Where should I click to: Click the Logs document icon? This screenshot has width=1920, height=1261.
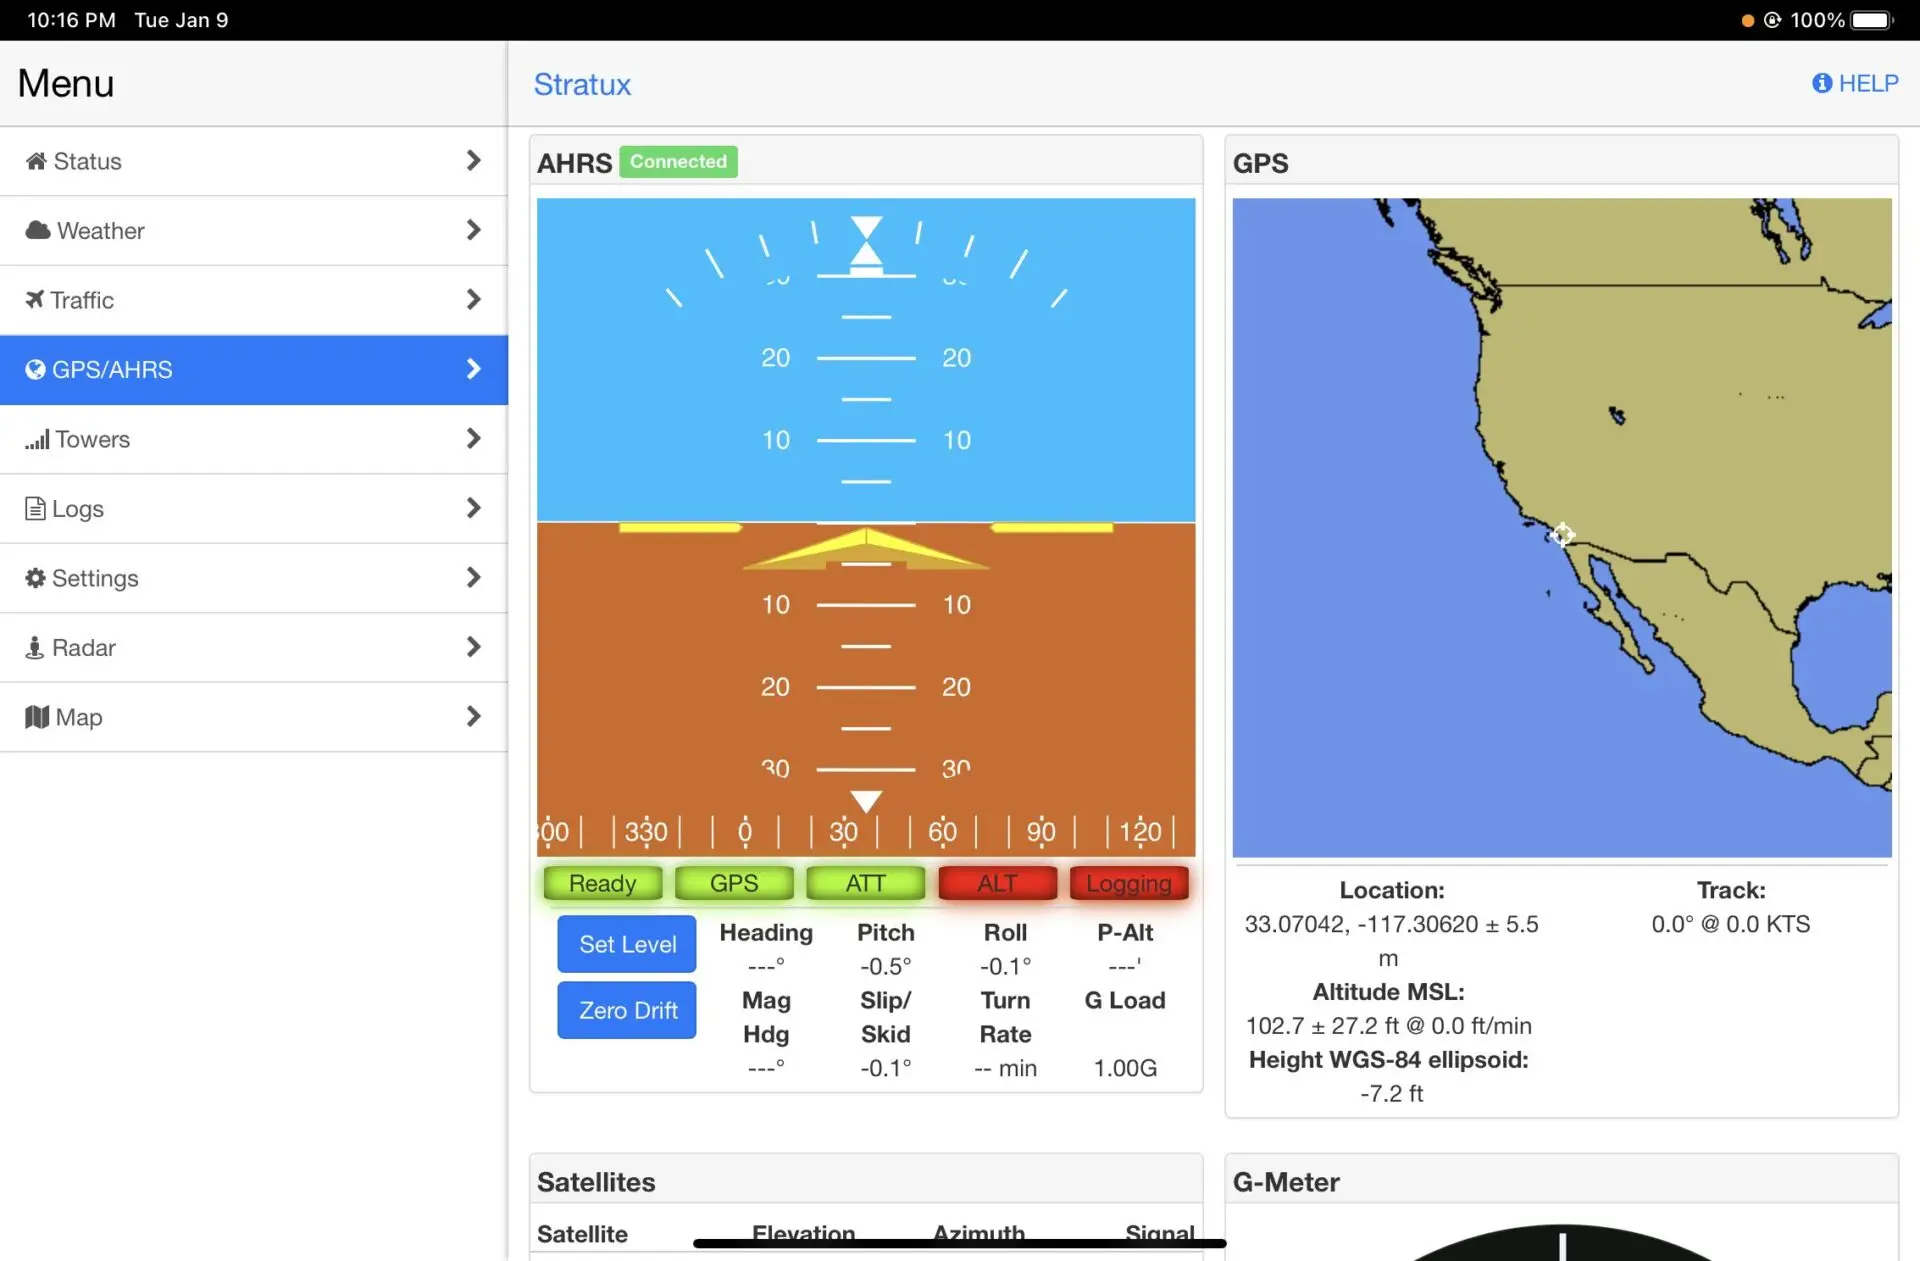(35, 508)
